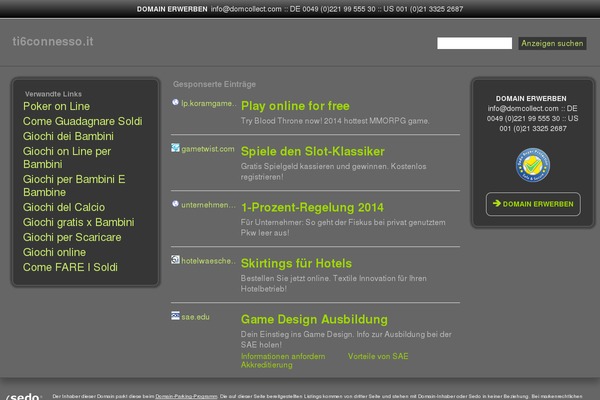Open the Giochi per Scaricare link
The image size is (600, 400).
[72, 237]
